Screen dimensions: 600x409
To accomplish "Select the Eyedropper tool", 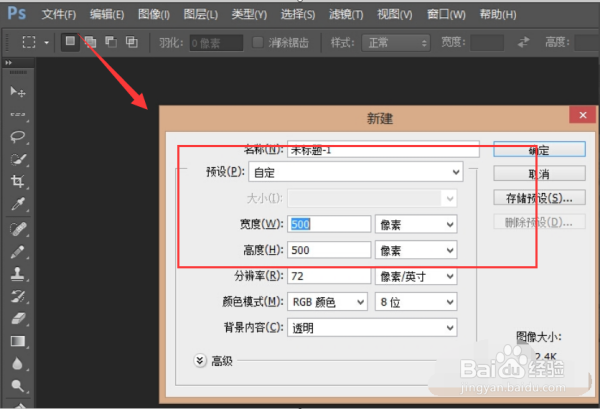I will tap(18, 204).
